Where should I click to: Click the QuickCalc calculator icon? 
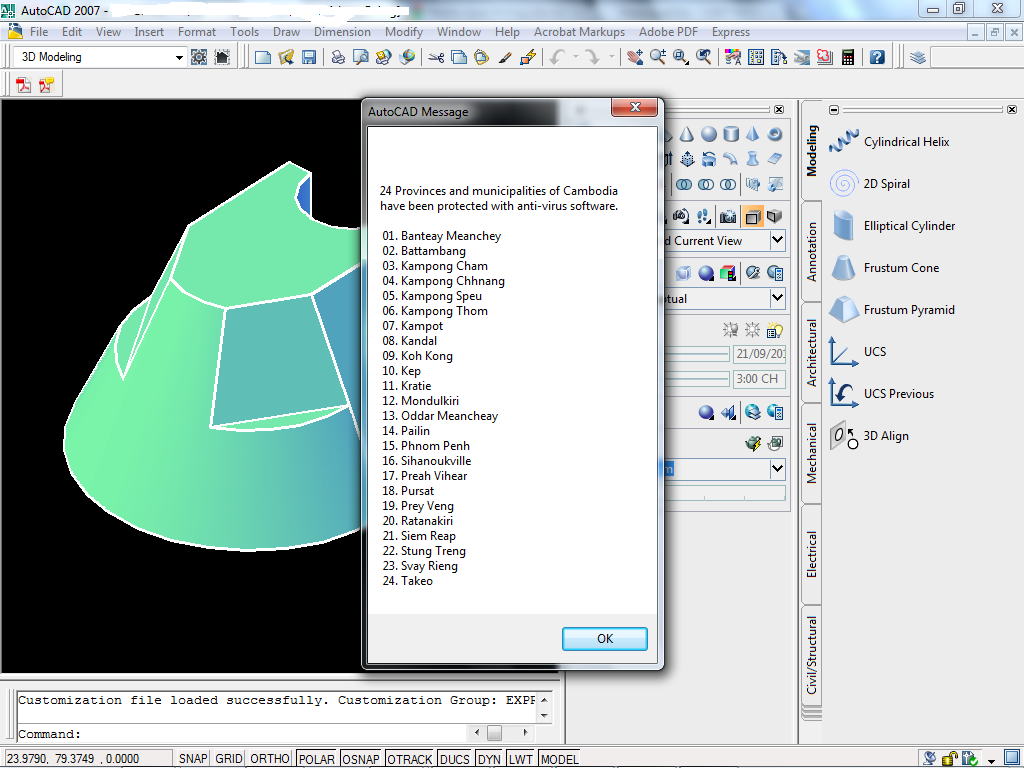(848, 57)
